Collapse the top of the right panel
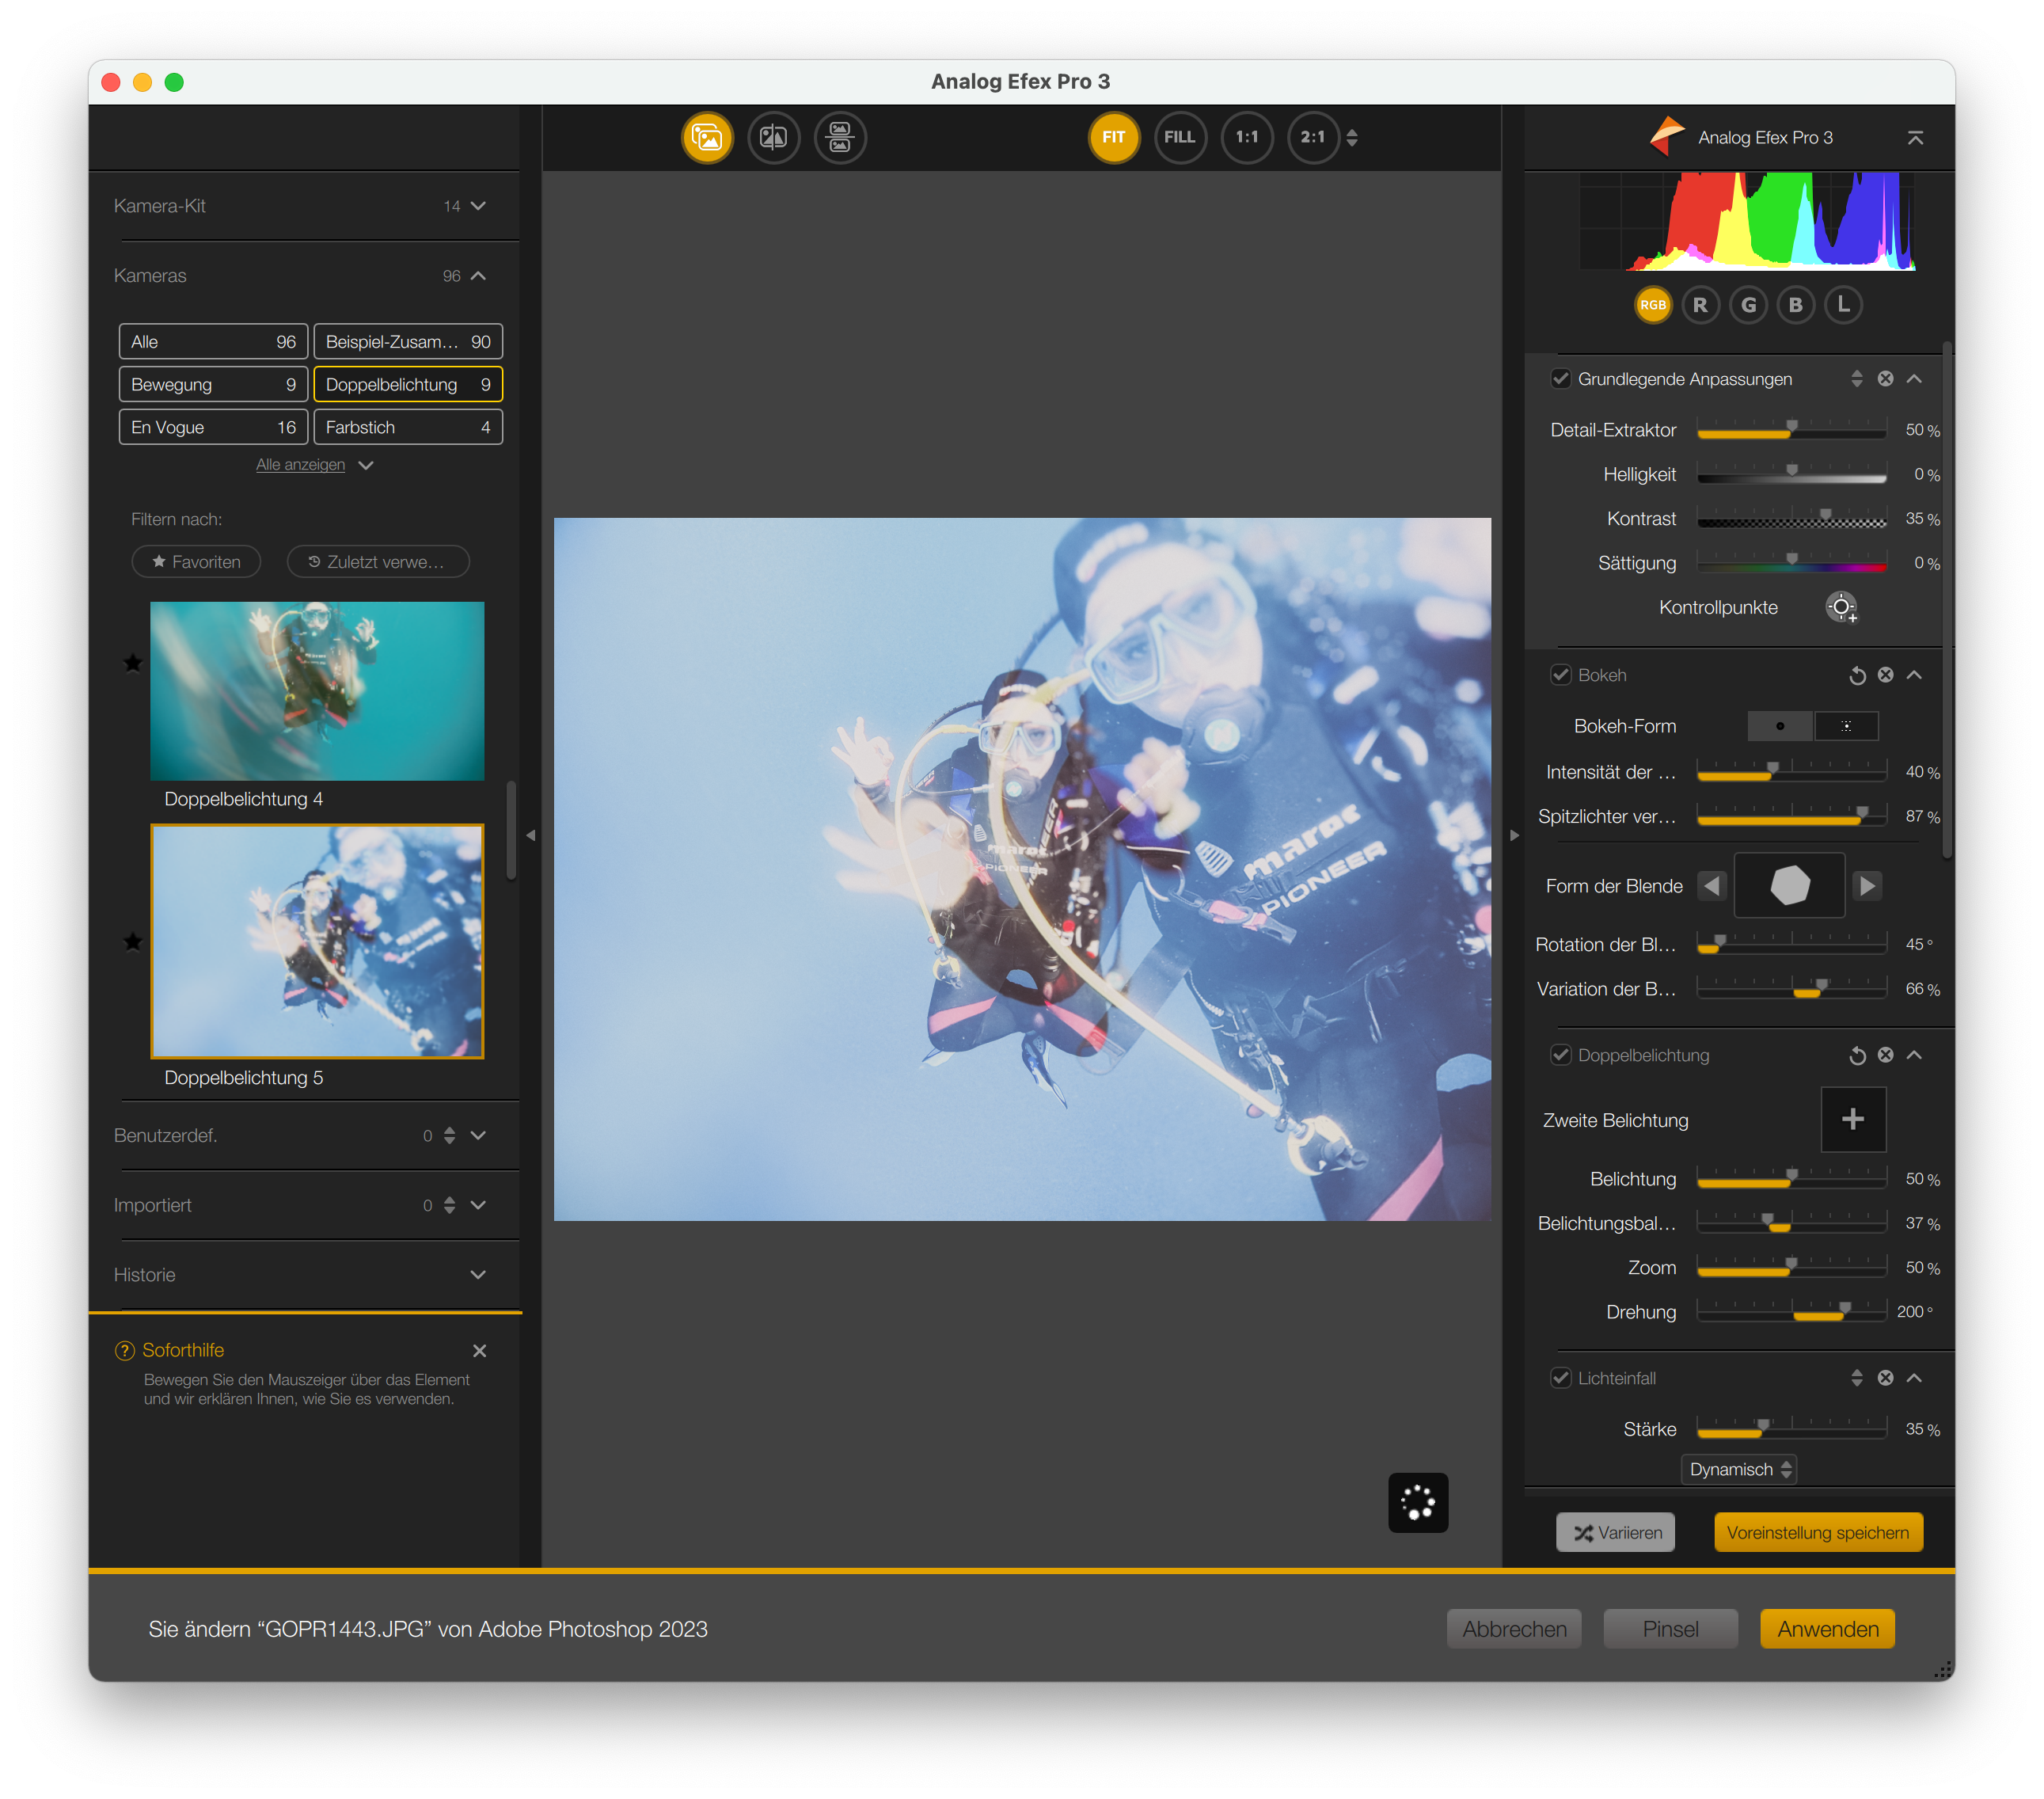The width and height of the screenshot is (2044, 1799). [x=1915, y=138]
